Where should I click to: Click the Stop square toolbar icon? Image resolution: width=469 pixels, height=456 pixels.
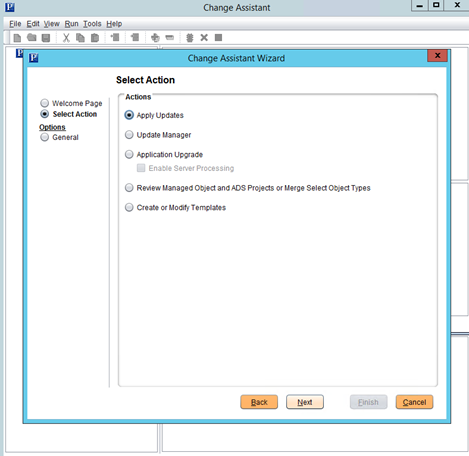click(x=218, y=37)
